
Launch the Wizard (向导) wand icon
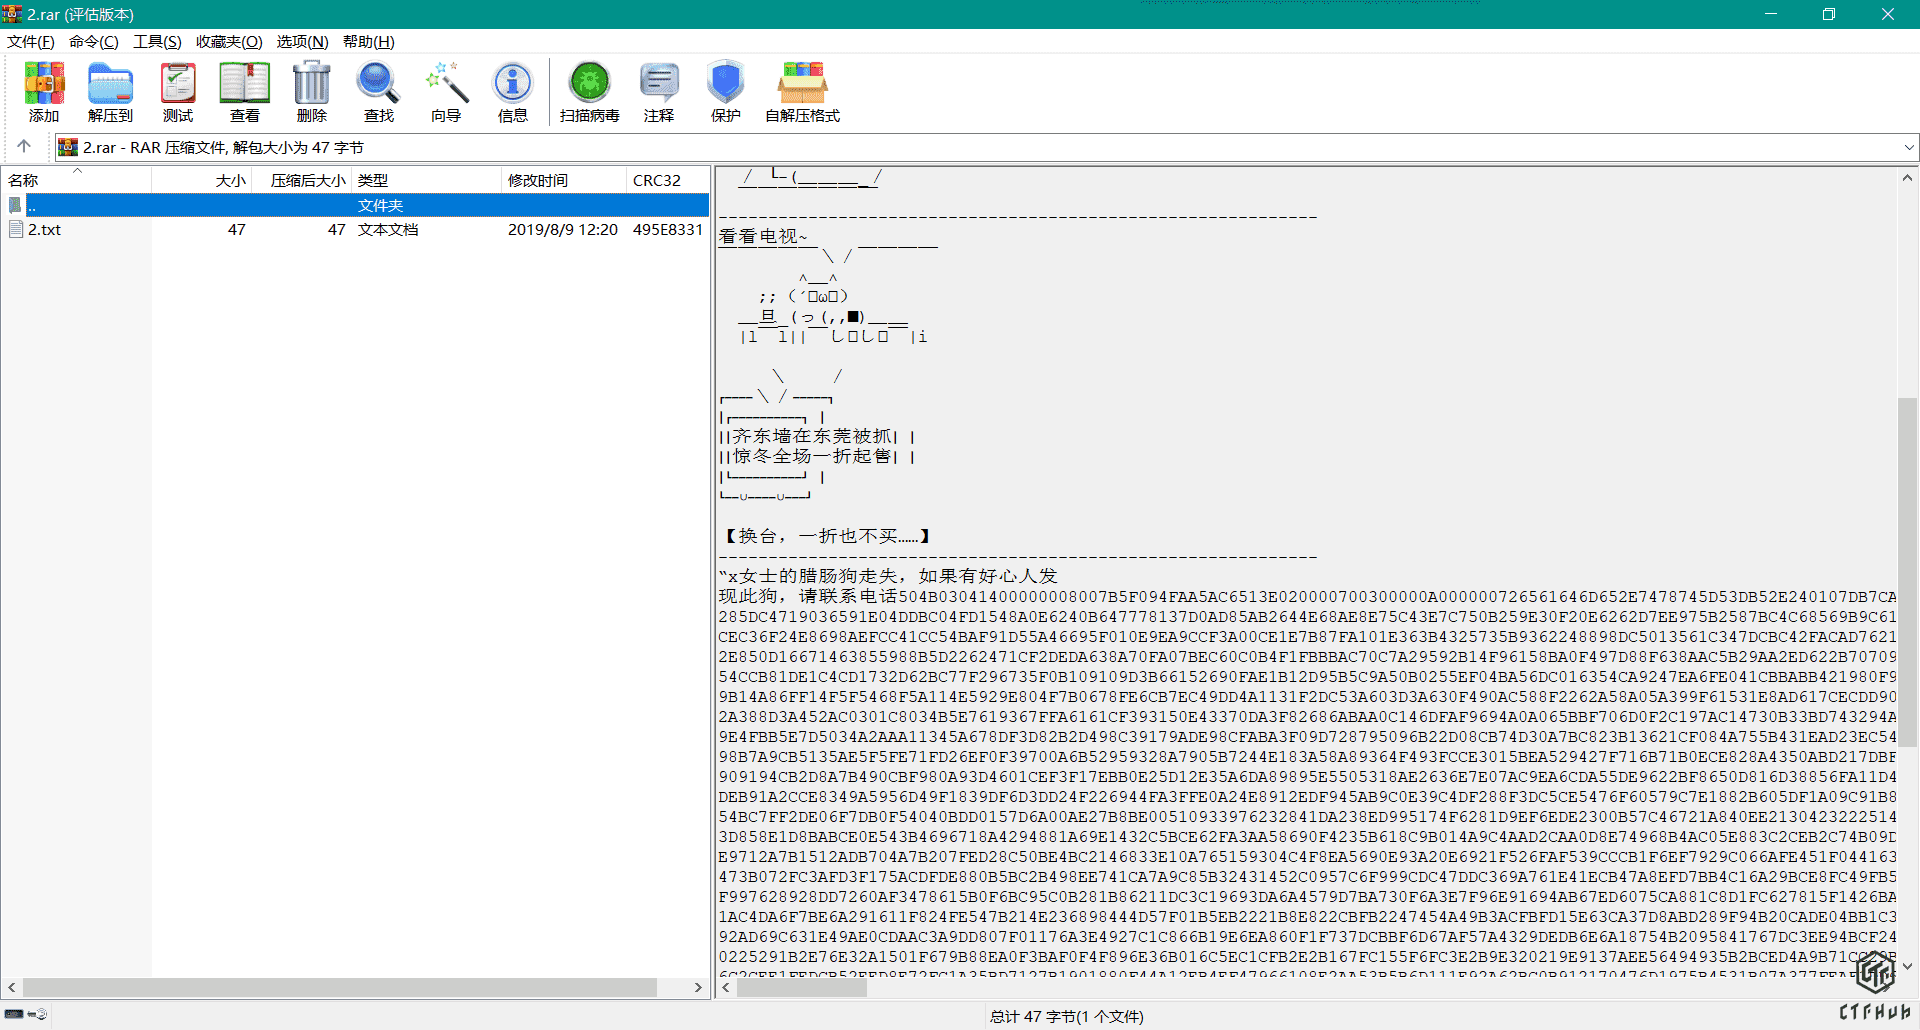[x=446, y=91]
